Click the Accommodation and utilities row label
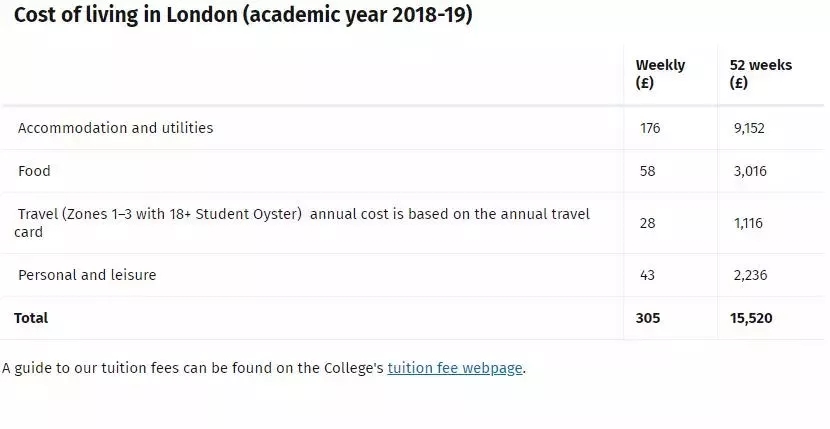Image resolution: width=830 pixels, height=429 pixels. [x=115, y=128]
